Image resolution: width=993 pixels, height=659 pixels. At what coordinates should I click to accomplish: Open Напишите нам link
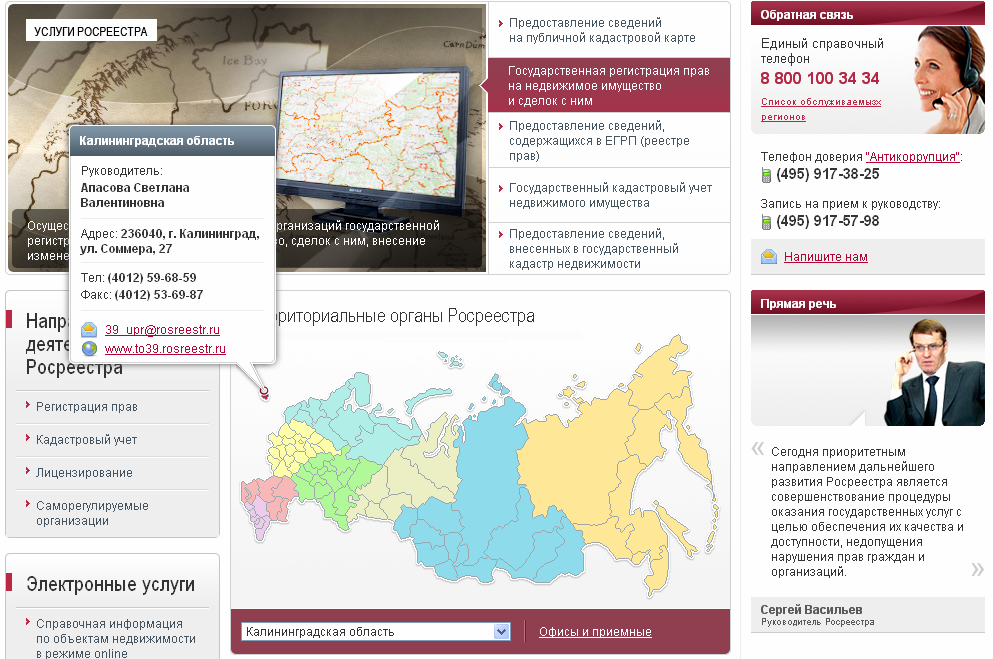tap(826, 256)
